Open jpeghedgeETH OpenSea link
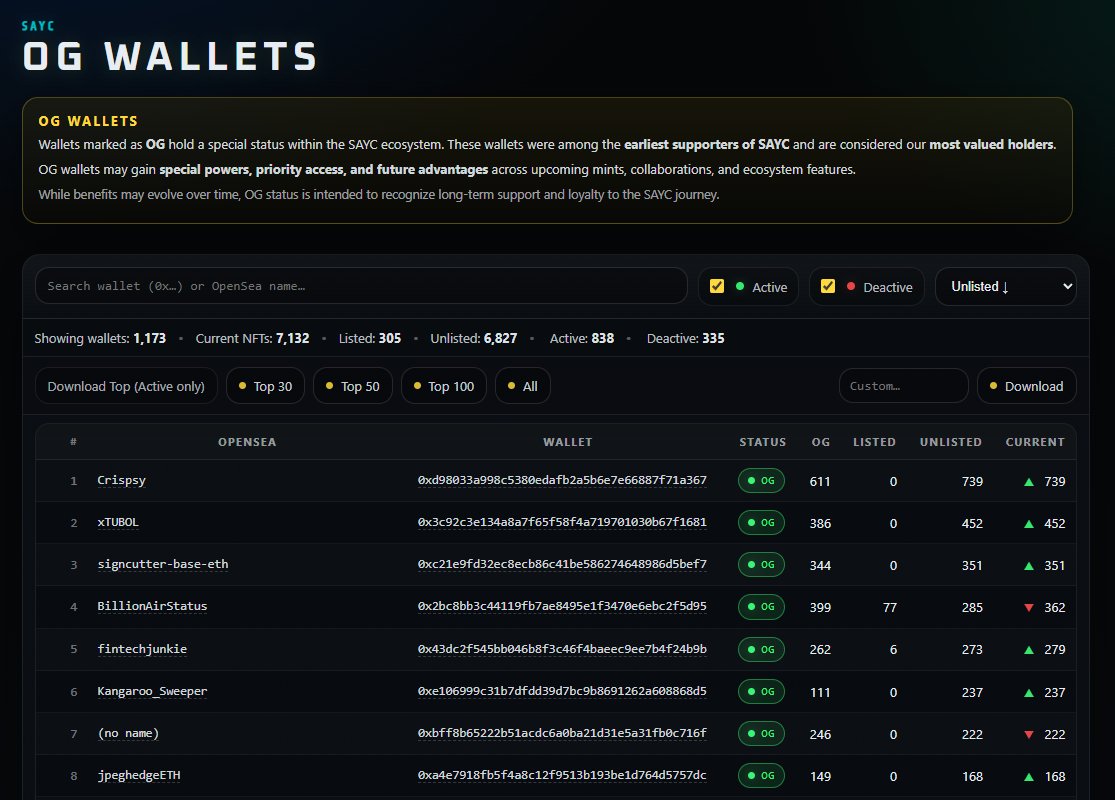 click(139, 775)
